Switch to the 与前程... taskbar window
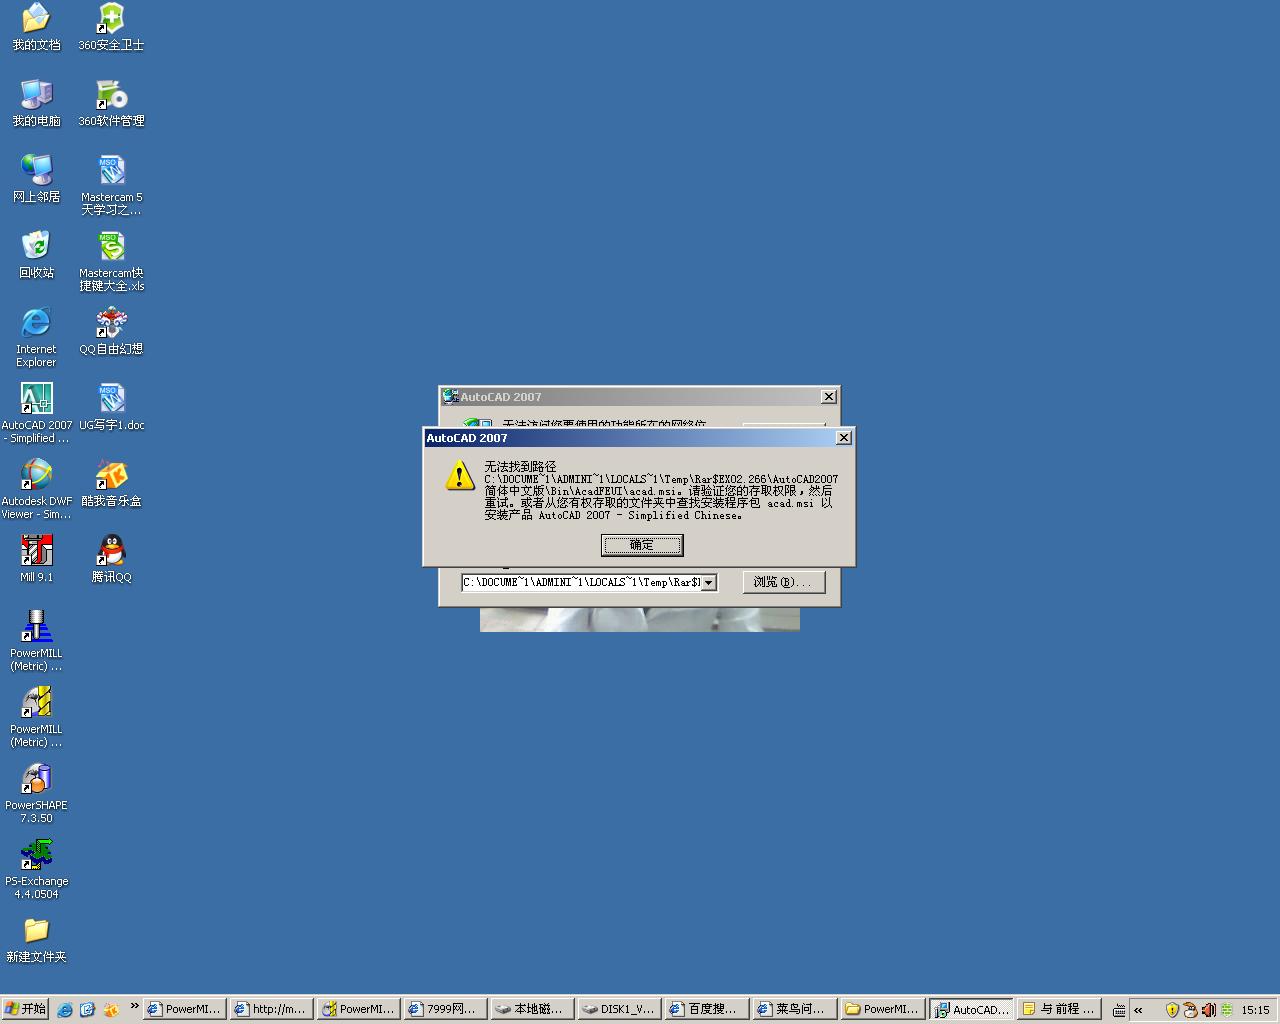Viewport: 1280px width, 1024px height. 1059,1009
